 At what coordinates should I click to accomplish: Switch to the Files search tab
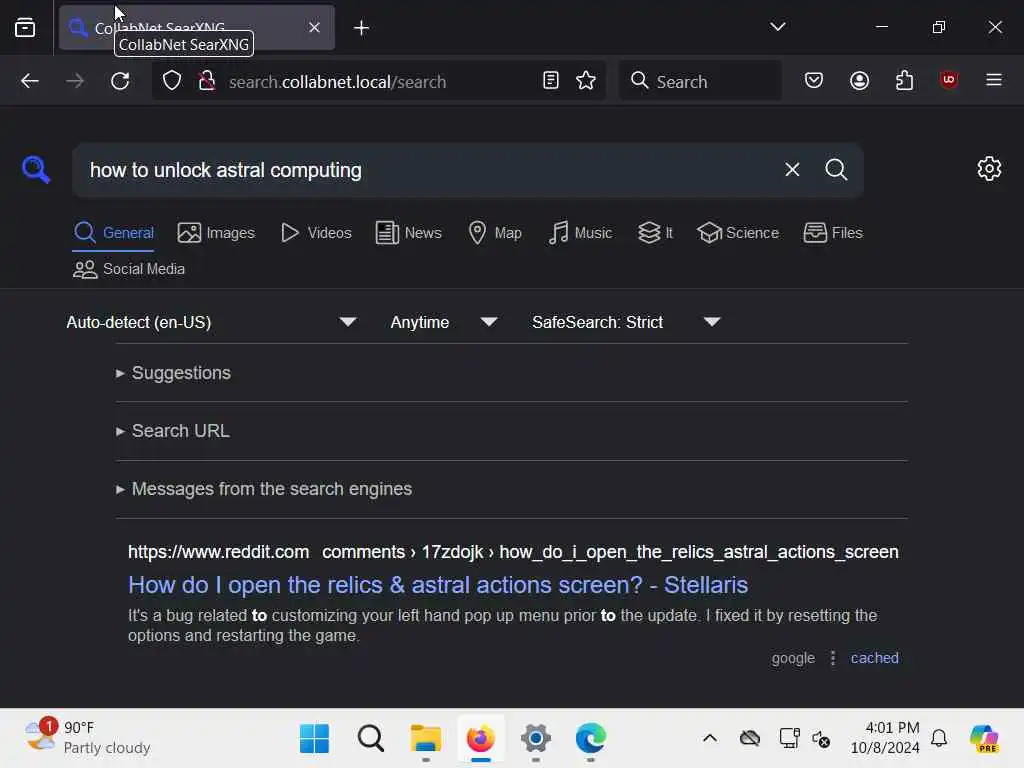[x=833, y=232]
